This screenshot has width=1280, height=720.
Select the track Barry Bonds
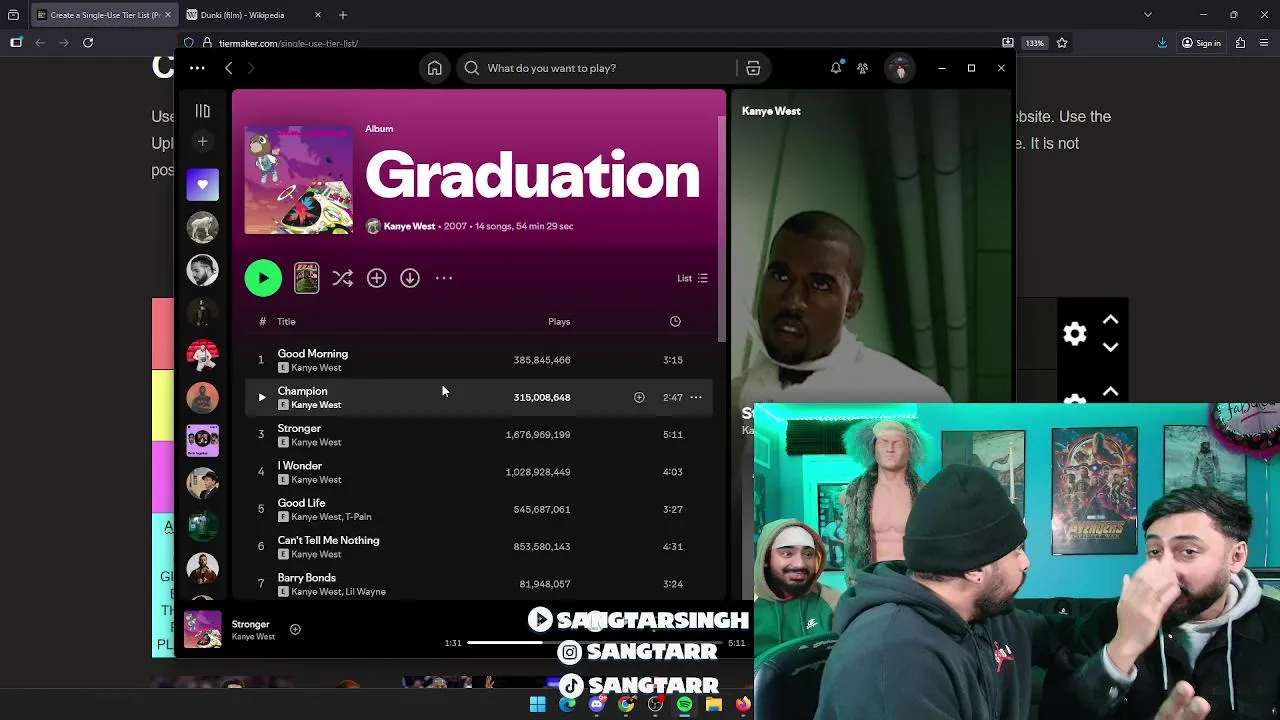[481, 584]
